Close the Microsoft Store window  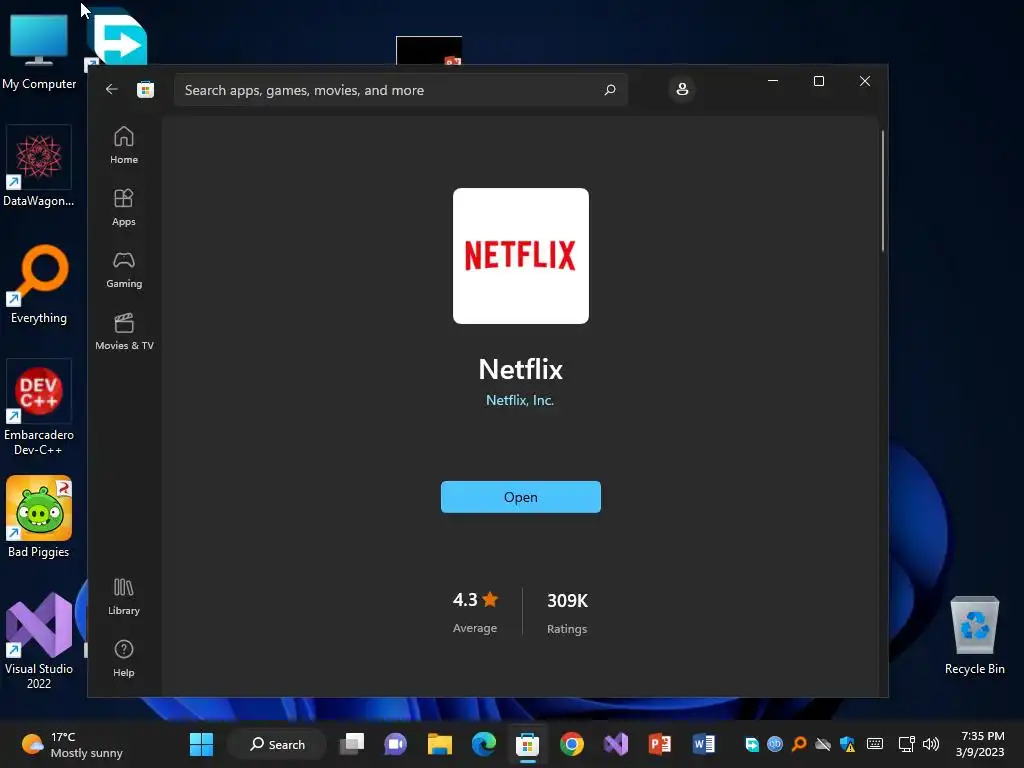coord(865,81)
